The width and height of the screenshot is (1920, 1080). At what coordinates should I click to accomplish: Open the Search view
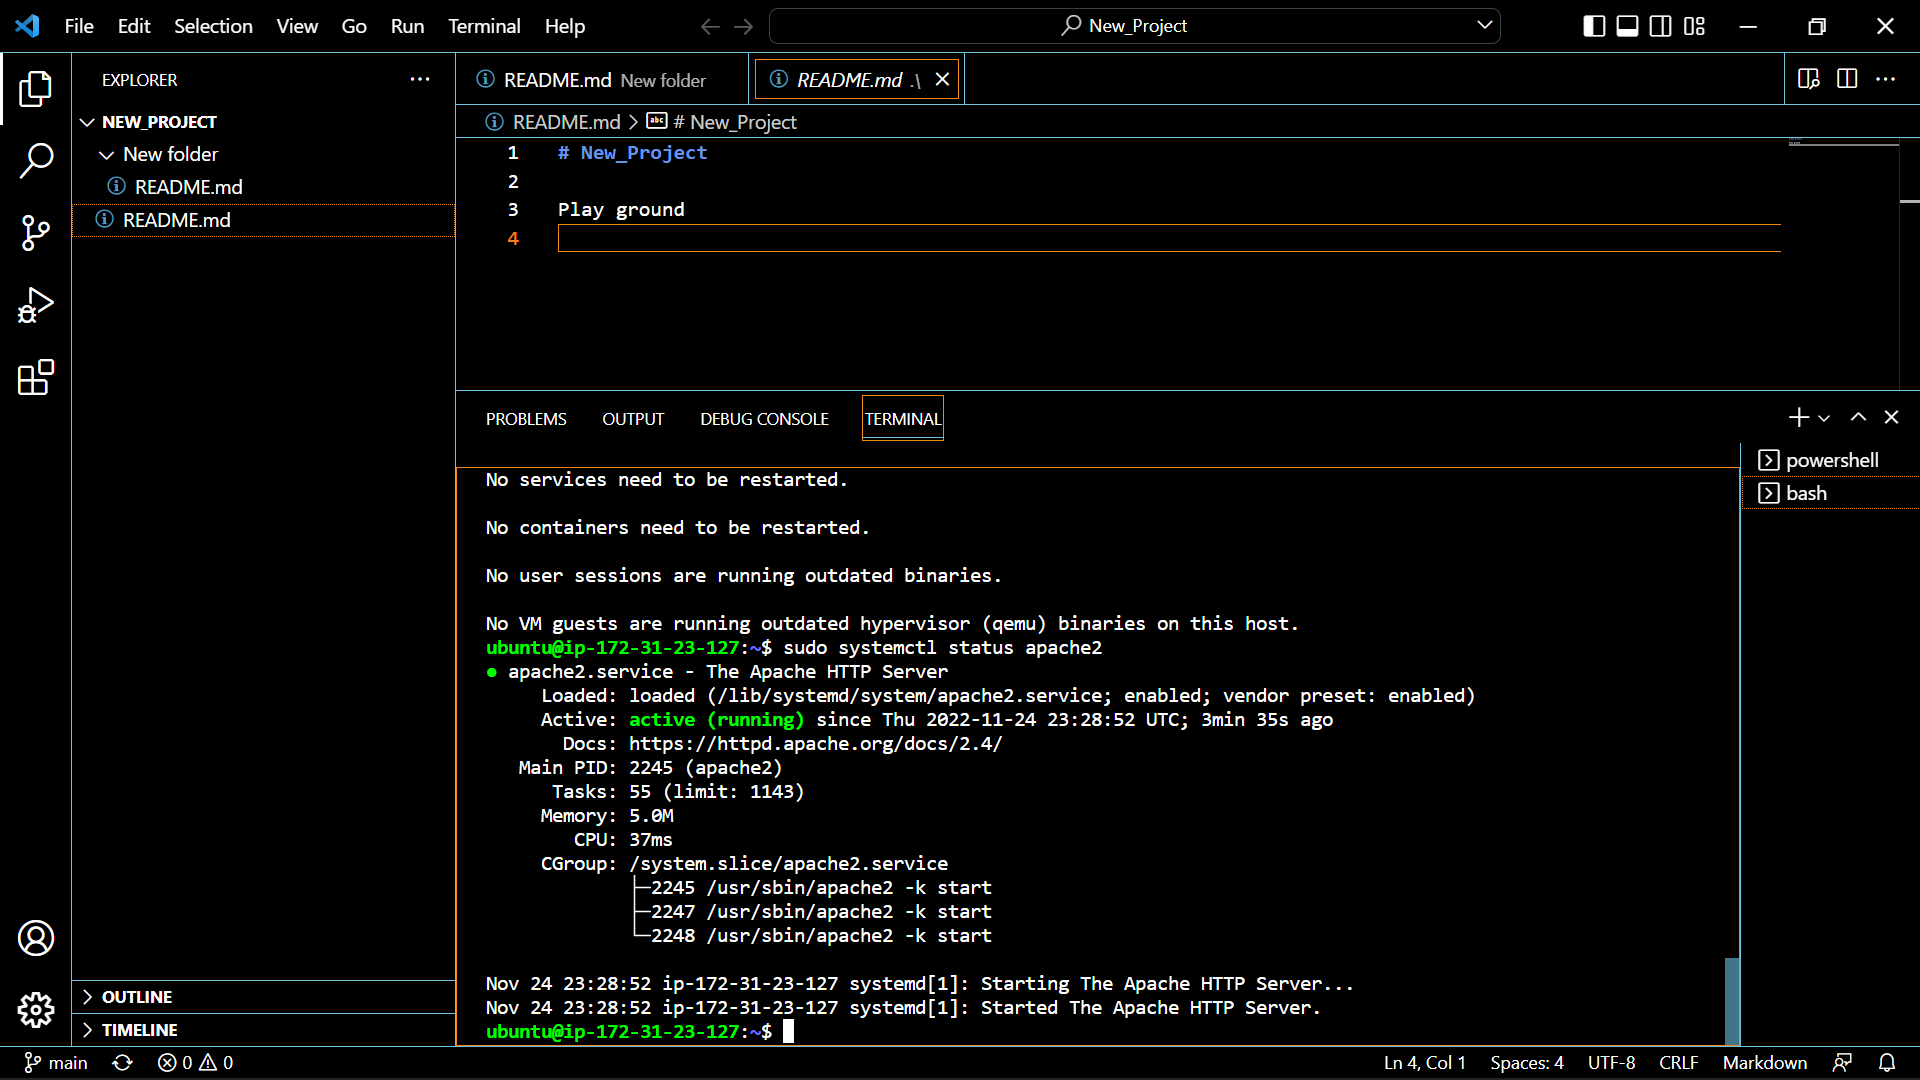(x=36, y=160)
